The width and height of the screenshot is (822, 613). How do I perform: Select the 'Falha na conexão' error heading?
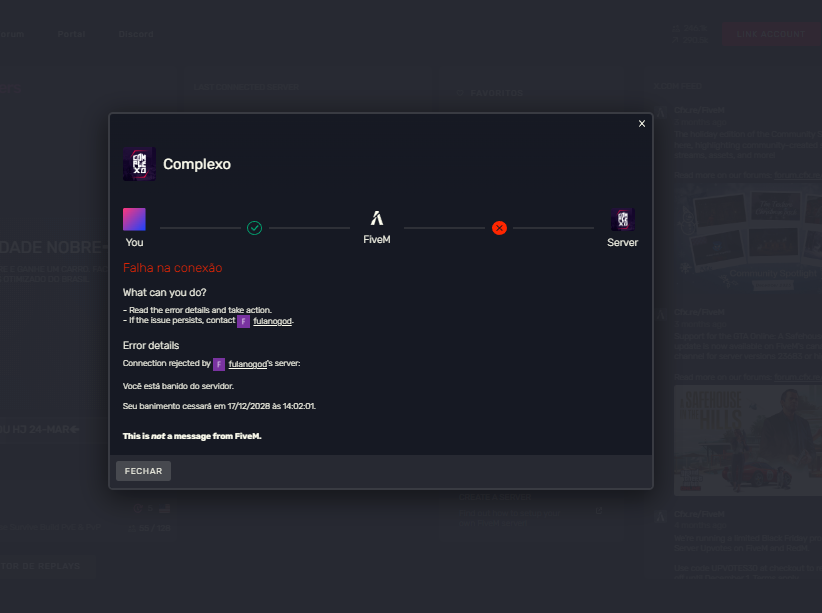click(x=172, y=268)
